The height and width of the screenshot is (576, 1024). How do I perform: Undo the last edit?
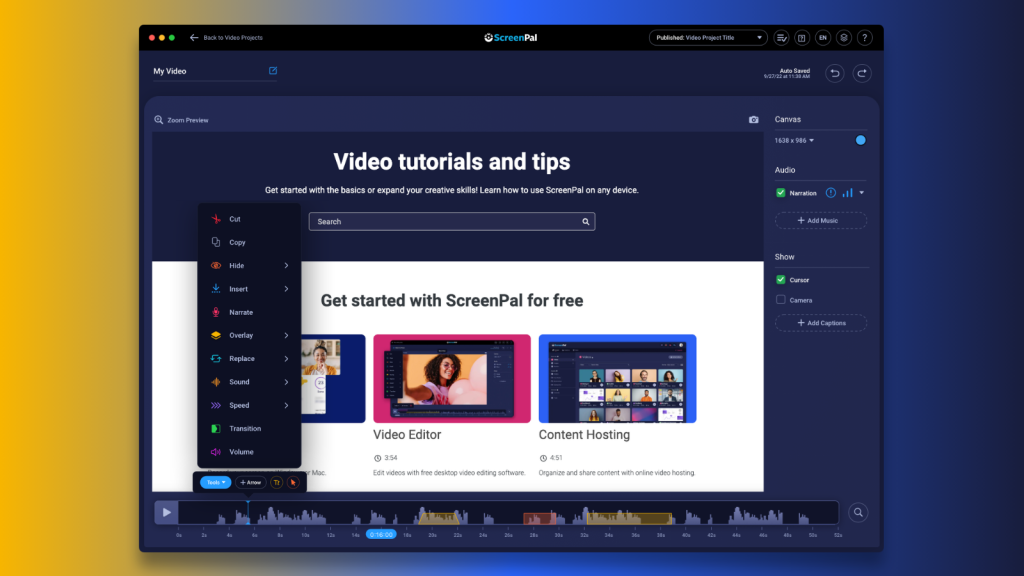[835, 73]
